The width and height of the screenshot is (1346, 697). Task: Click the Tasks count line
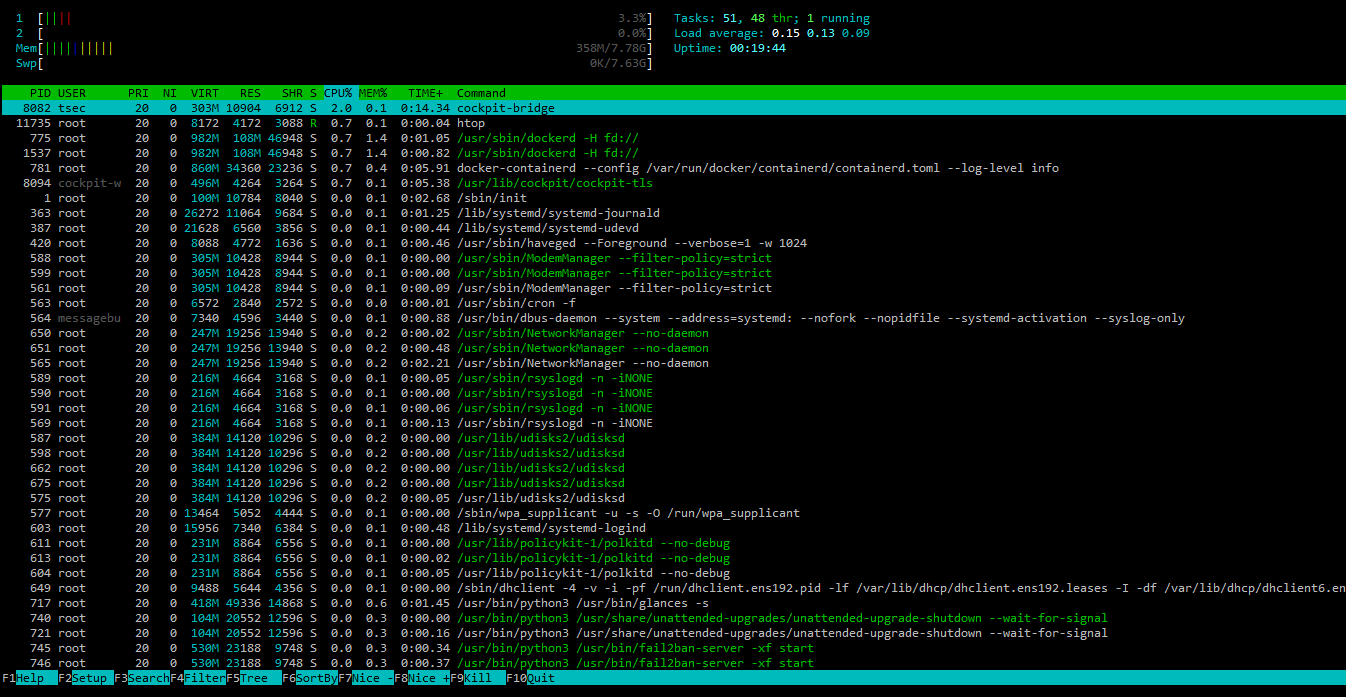[x=772, y=18]
